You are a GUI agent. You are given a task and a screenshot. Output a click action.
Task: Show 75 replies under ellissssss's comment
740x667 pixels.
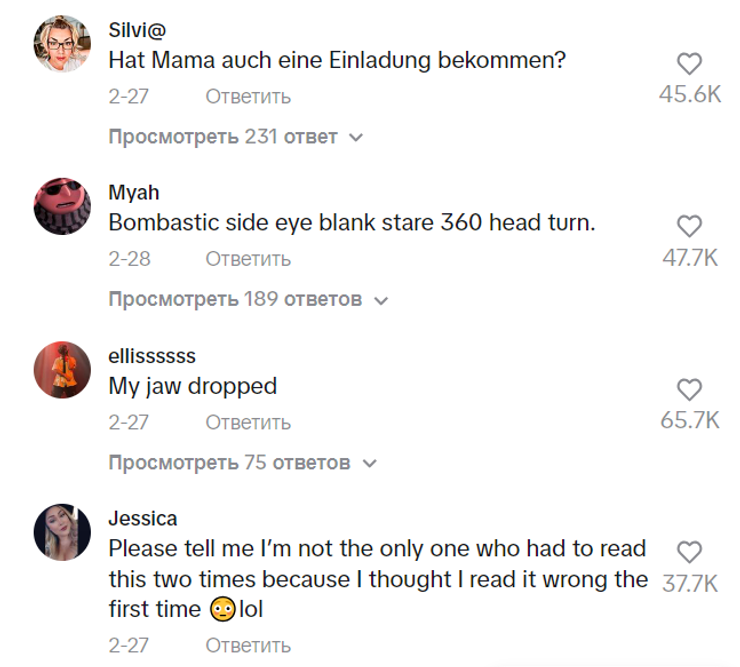241,463
